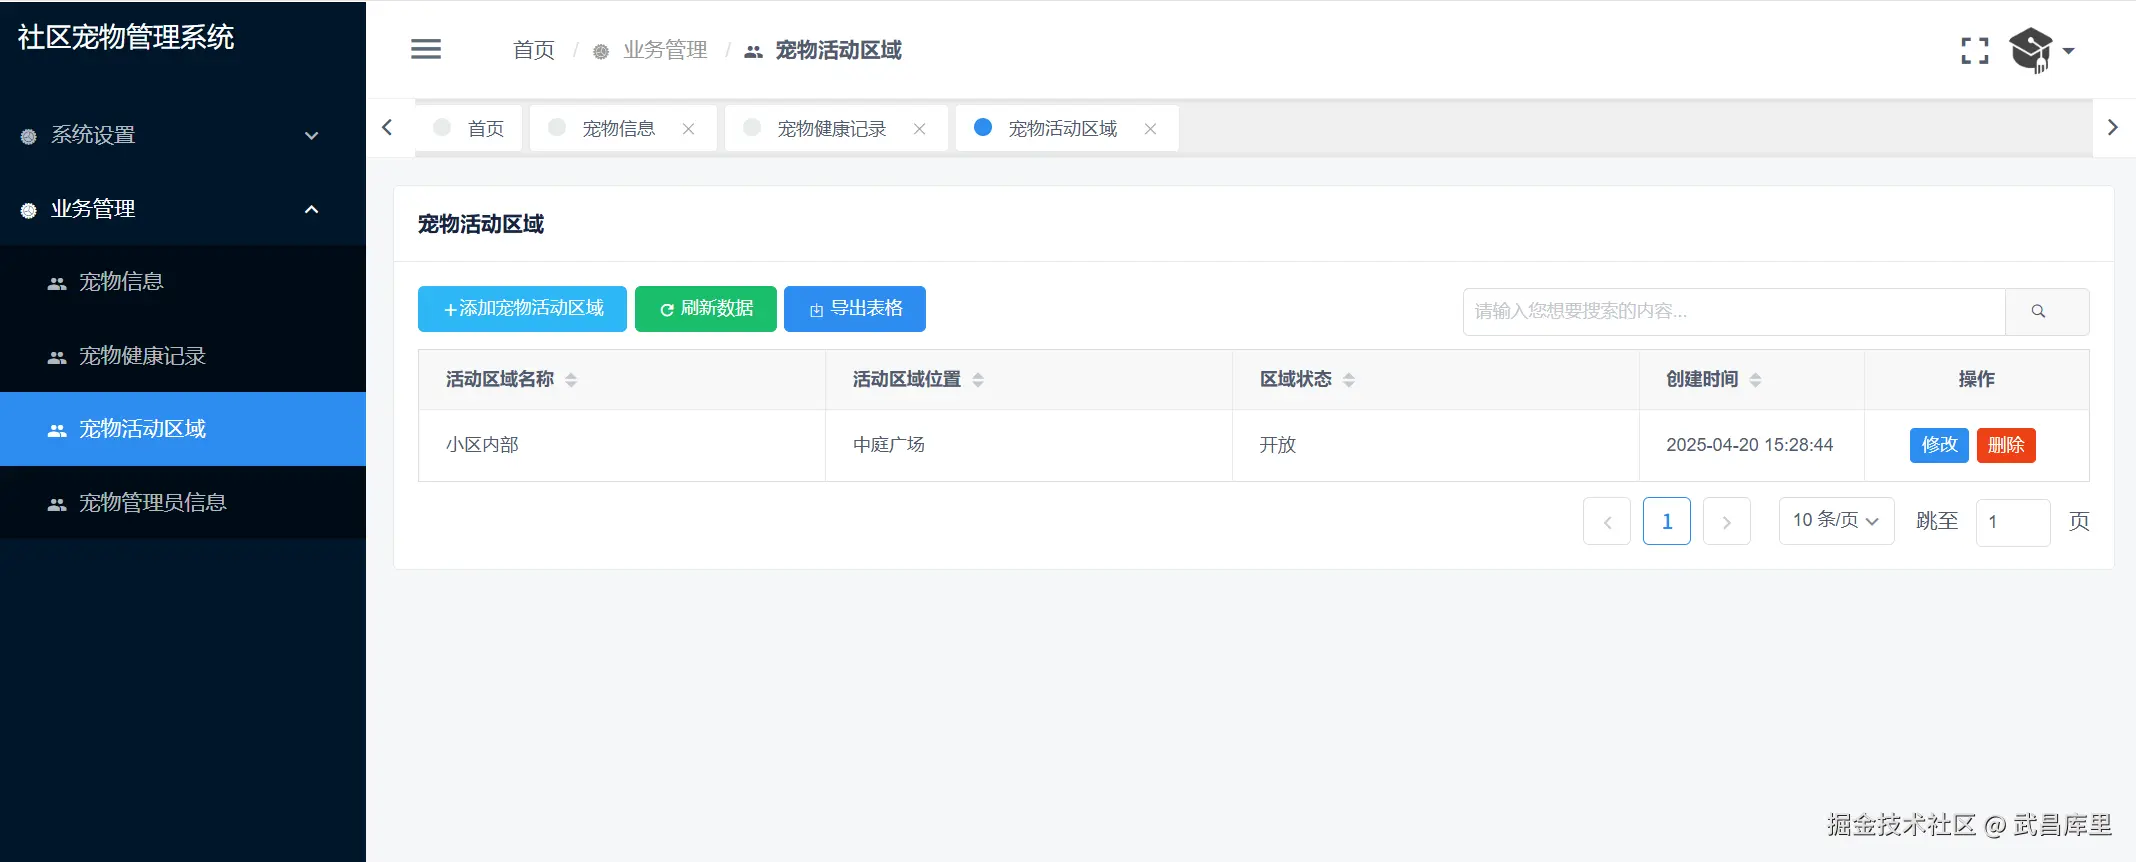Select page 1 in pagination
The width and height of the screenshot is (2136, 862).
[1667, 521]
